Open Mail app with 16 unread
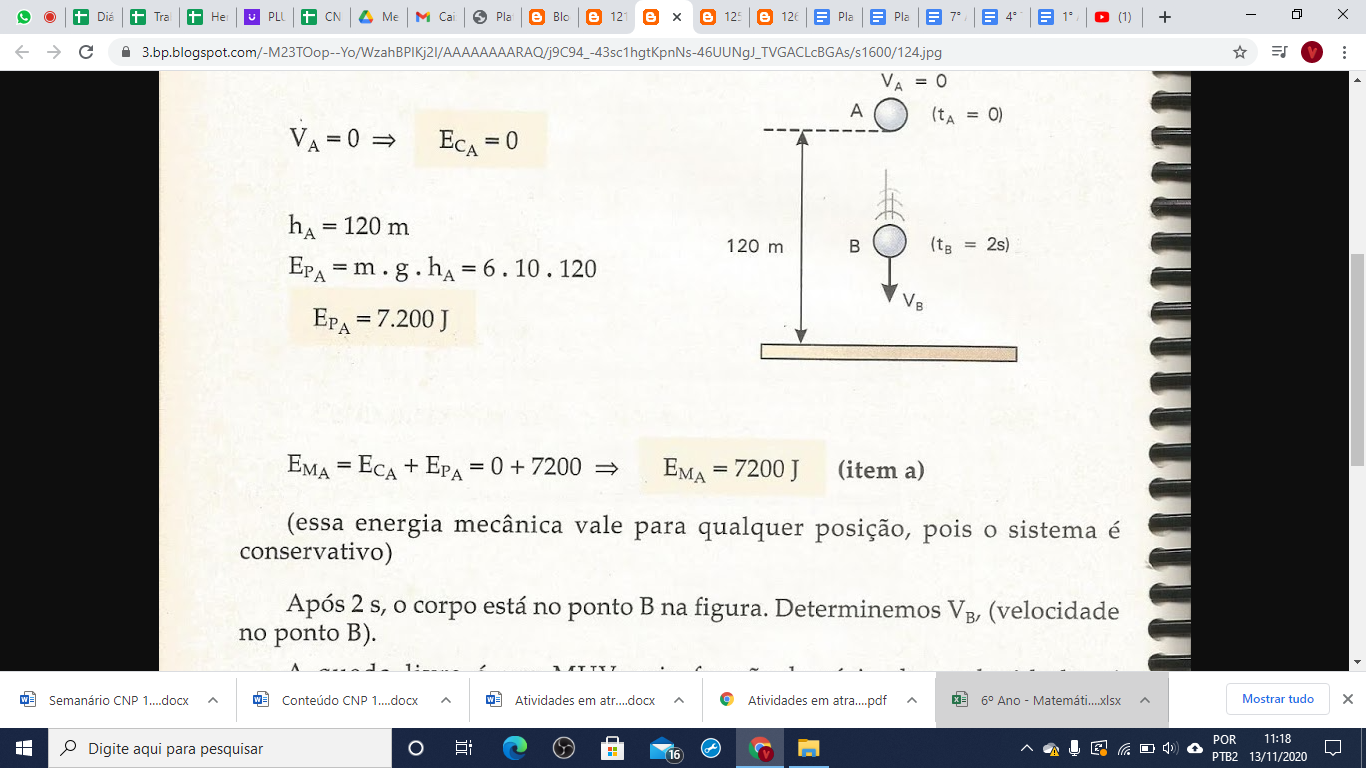Image resolution: width=1366 pixels, height=768 pixels. pos(664,749)
